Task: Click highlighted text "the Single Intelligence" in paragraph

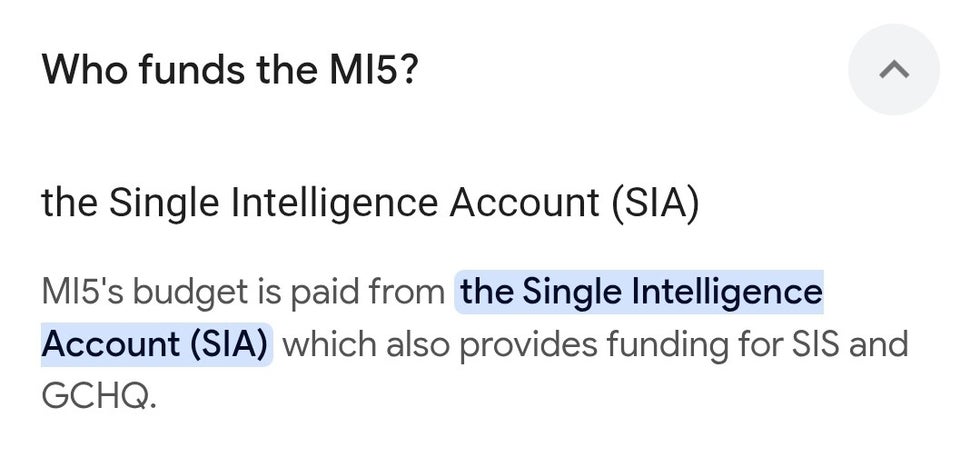Action: point(641,292)
